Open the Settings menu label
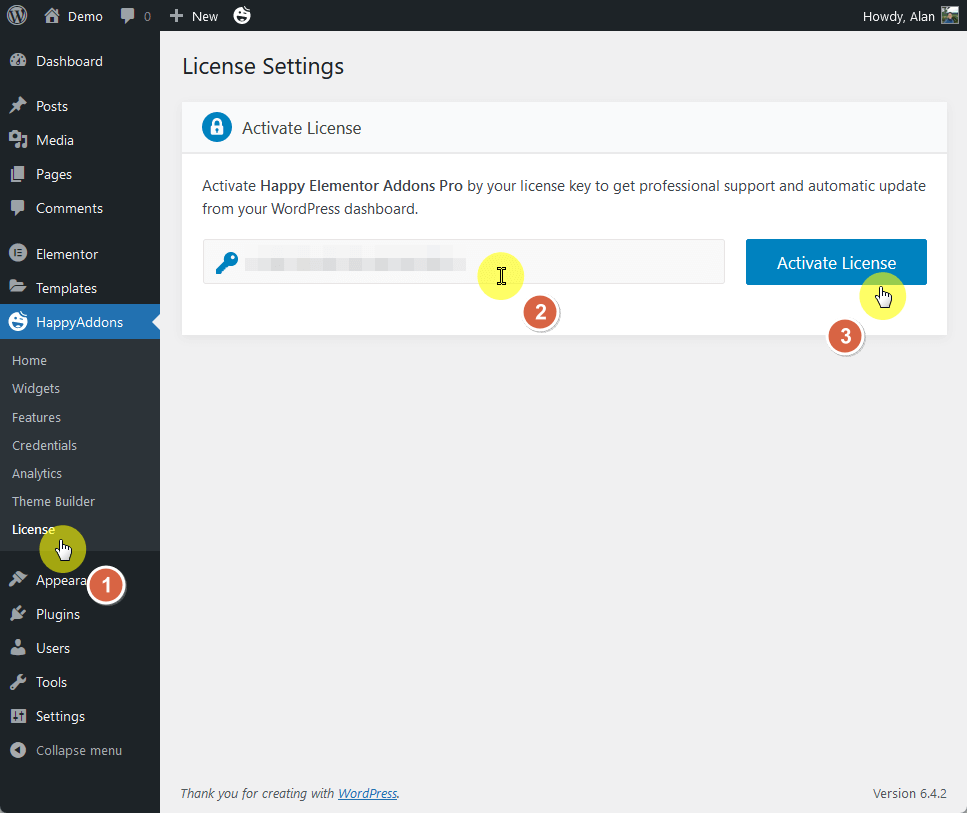The width and height of the screenshot is (967, 813). tap(60, 717)
